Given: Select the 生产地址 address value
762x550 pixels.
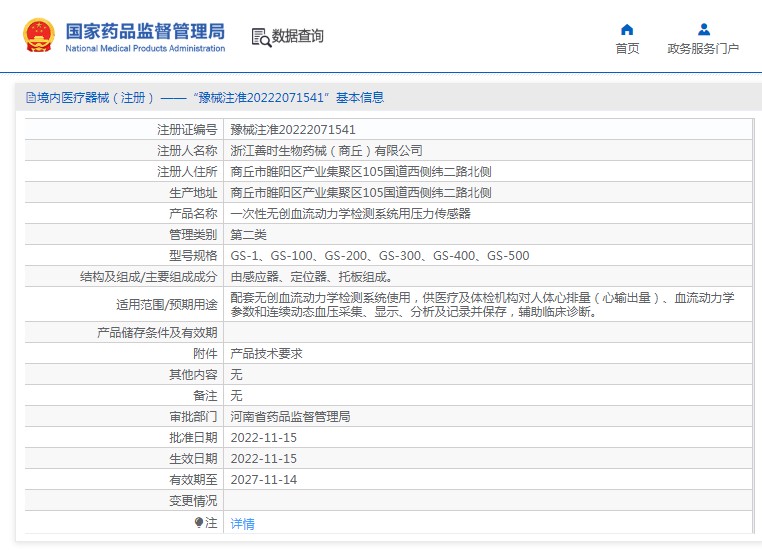Looking at the screenshot, I should tap(361, 193).
